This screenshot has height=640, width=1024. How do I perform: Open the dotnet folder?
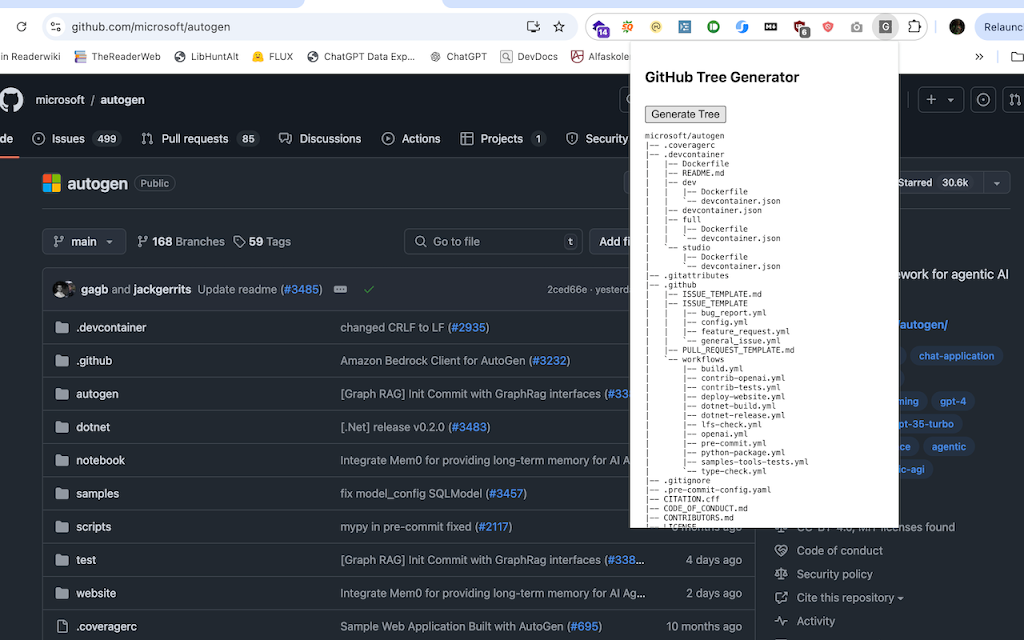coord(93,427)
